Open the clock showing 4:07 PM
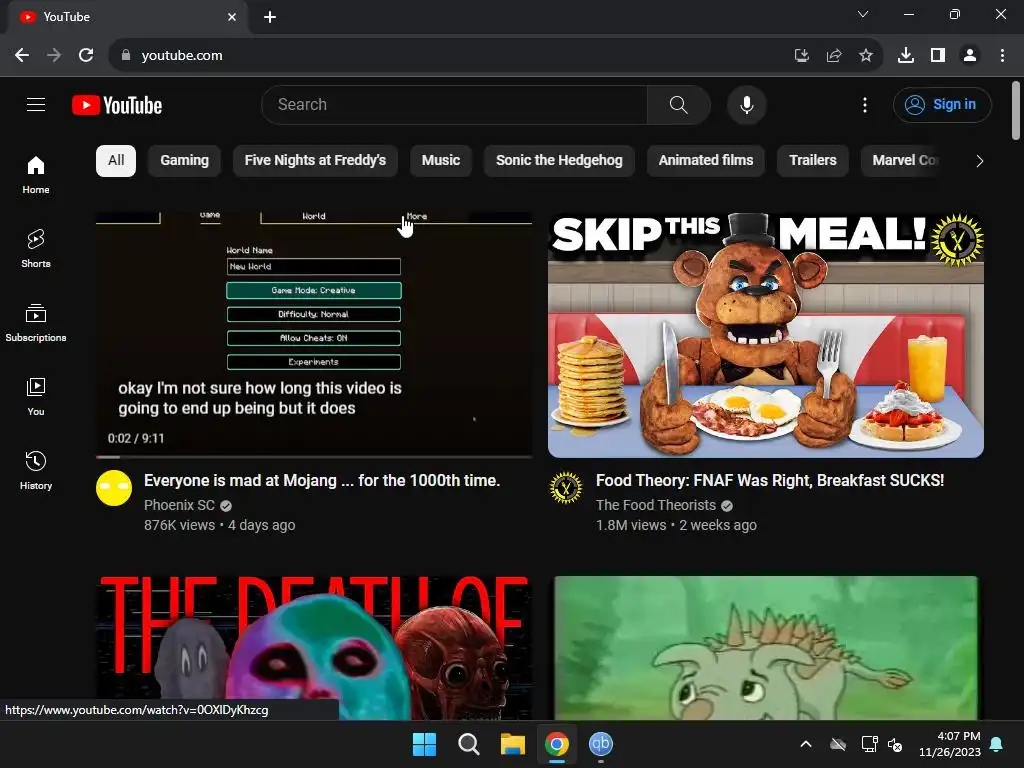This screenshot has width=1024, height=768. click(950, 744)
